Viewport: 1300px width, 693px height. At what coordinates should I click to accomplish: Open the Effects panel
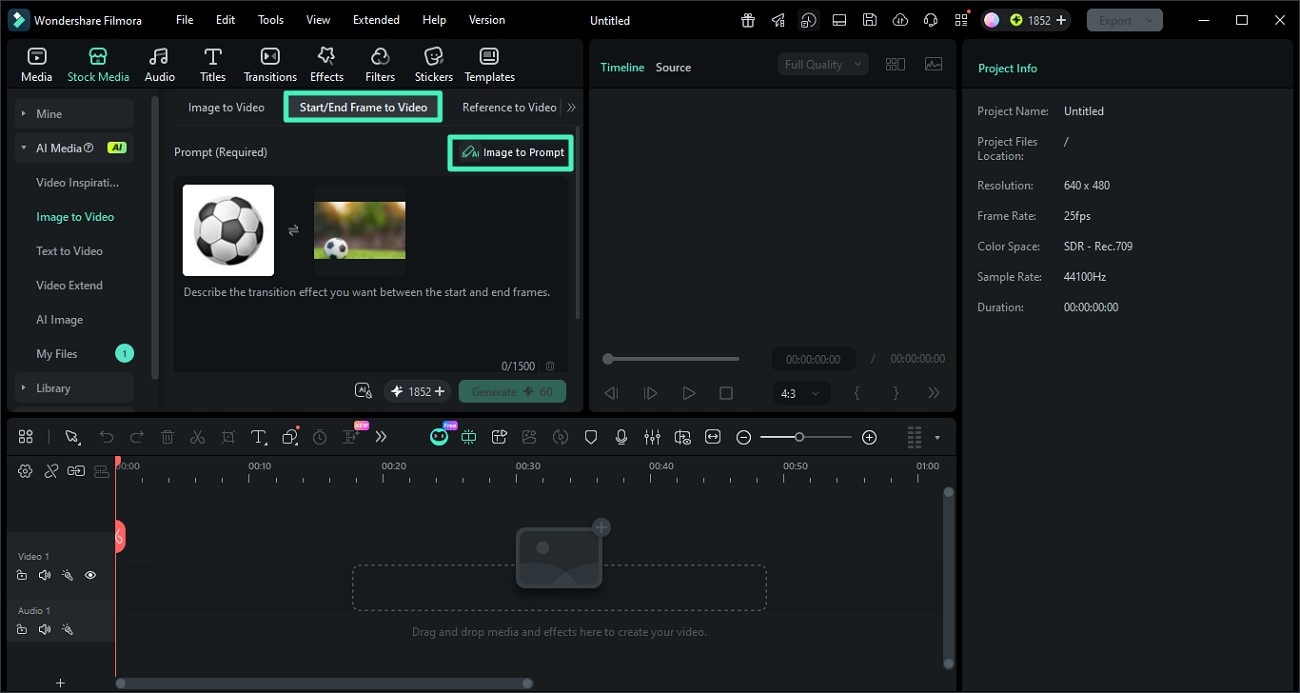point(326,63)
